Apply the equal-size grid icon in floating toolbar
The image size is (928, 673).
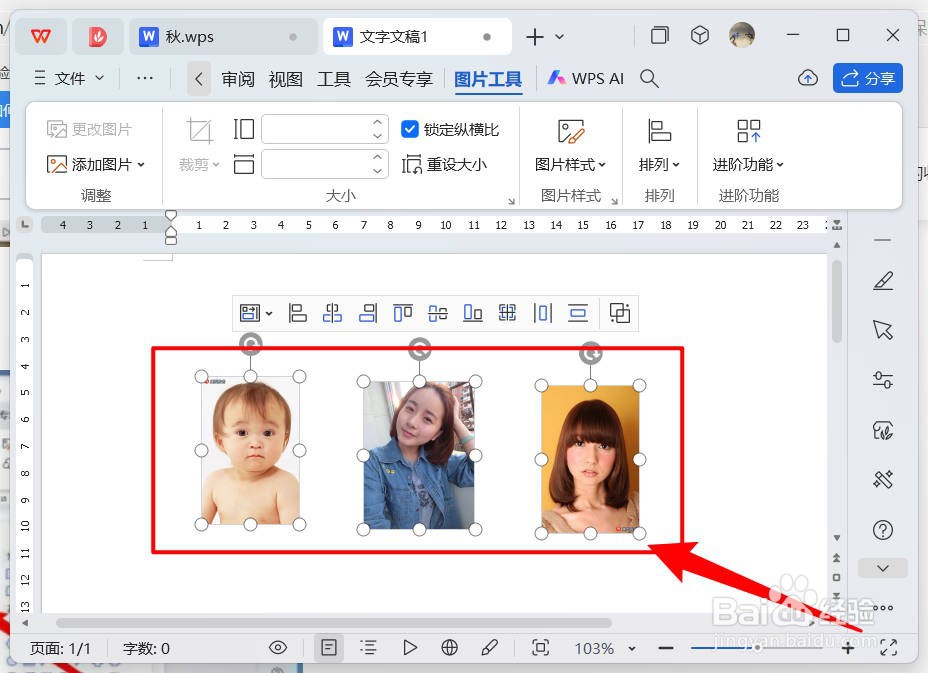pyautogui.click(x=507, y=313)
